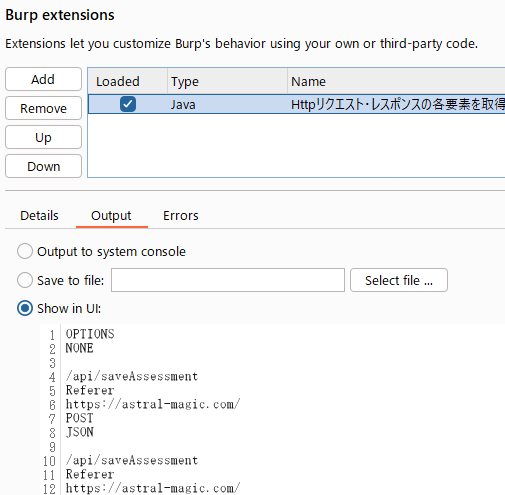Image resolution: width=505 pixels, height=495 pixels.
Task: Click Referer on output line 11
Action: [x=90, y=474]
